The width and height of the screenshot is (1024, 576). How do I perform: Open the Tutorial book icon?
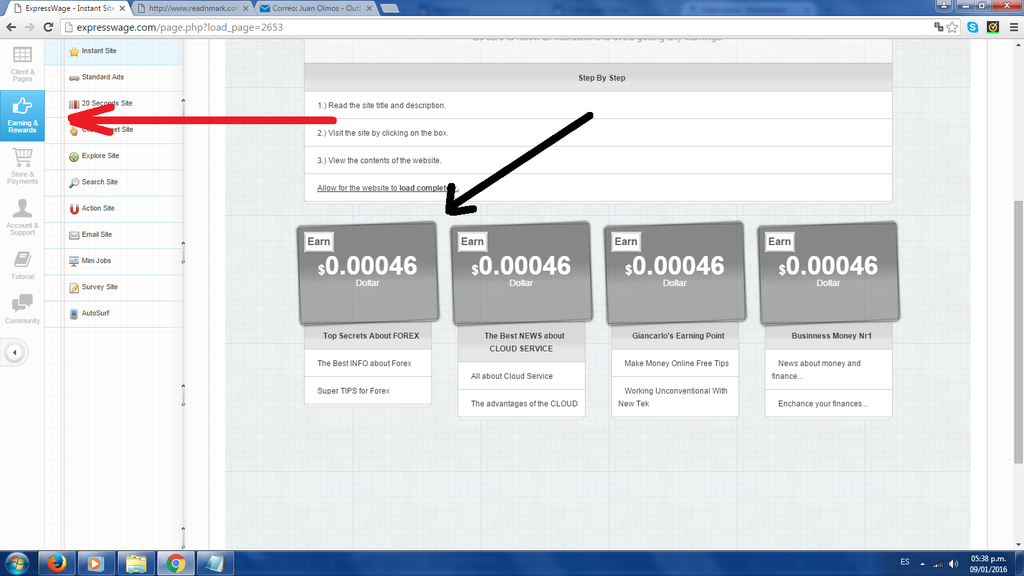click(x=22, y=265)
